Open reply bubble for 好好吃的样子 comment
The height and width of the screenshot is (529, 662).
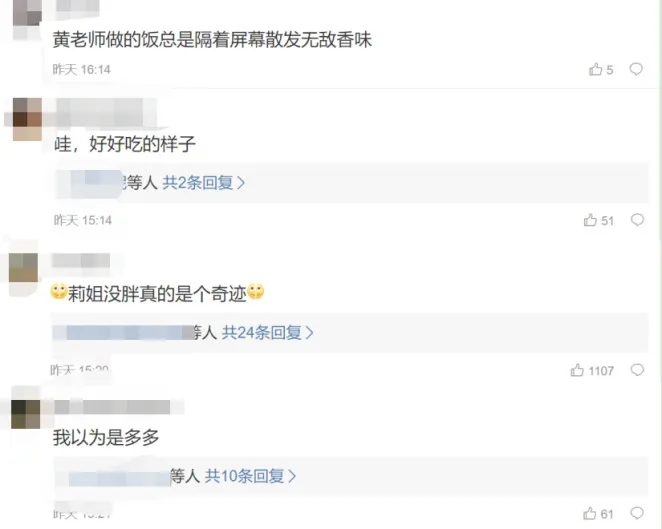coord(637,220)
